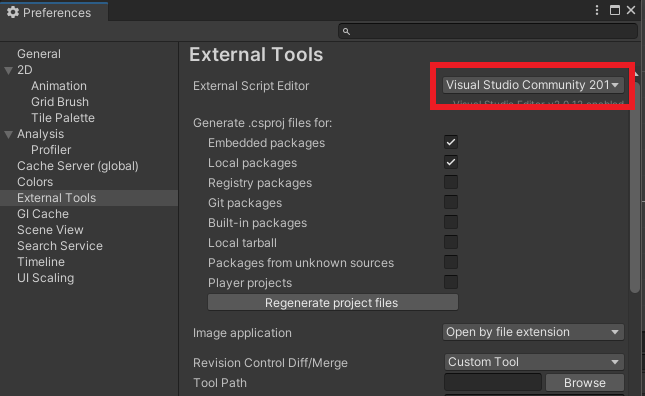Enable Git packages checkbox
The image size is (645, 396).
coord(451,202)
